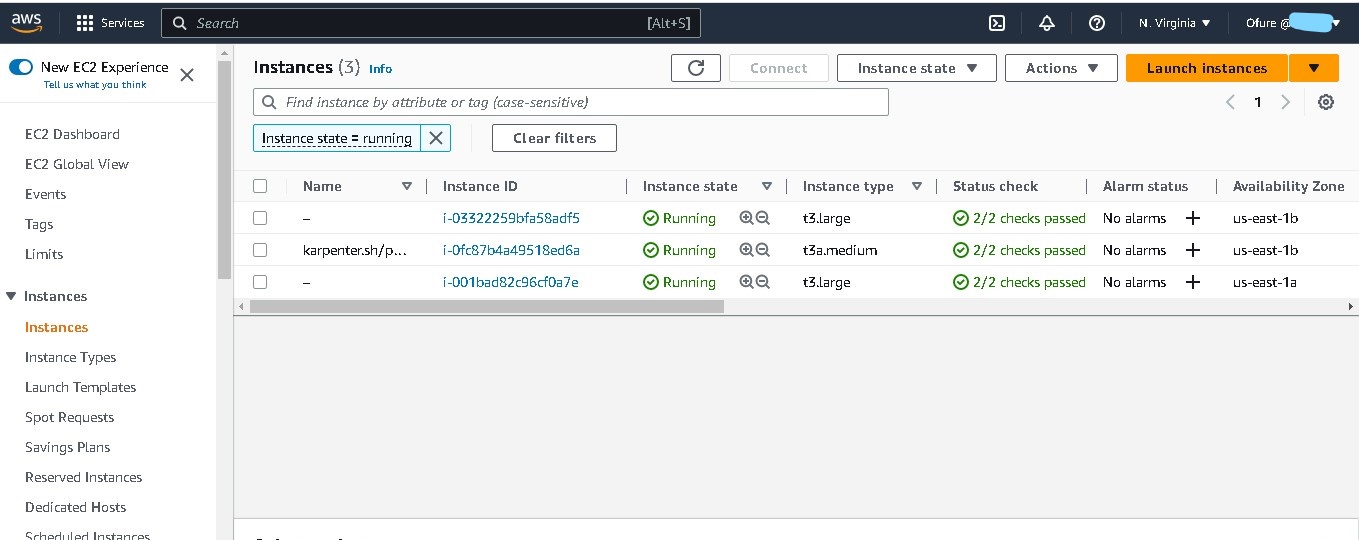Open EC2 Global View
1359x540 pixels.
(77, 164)
